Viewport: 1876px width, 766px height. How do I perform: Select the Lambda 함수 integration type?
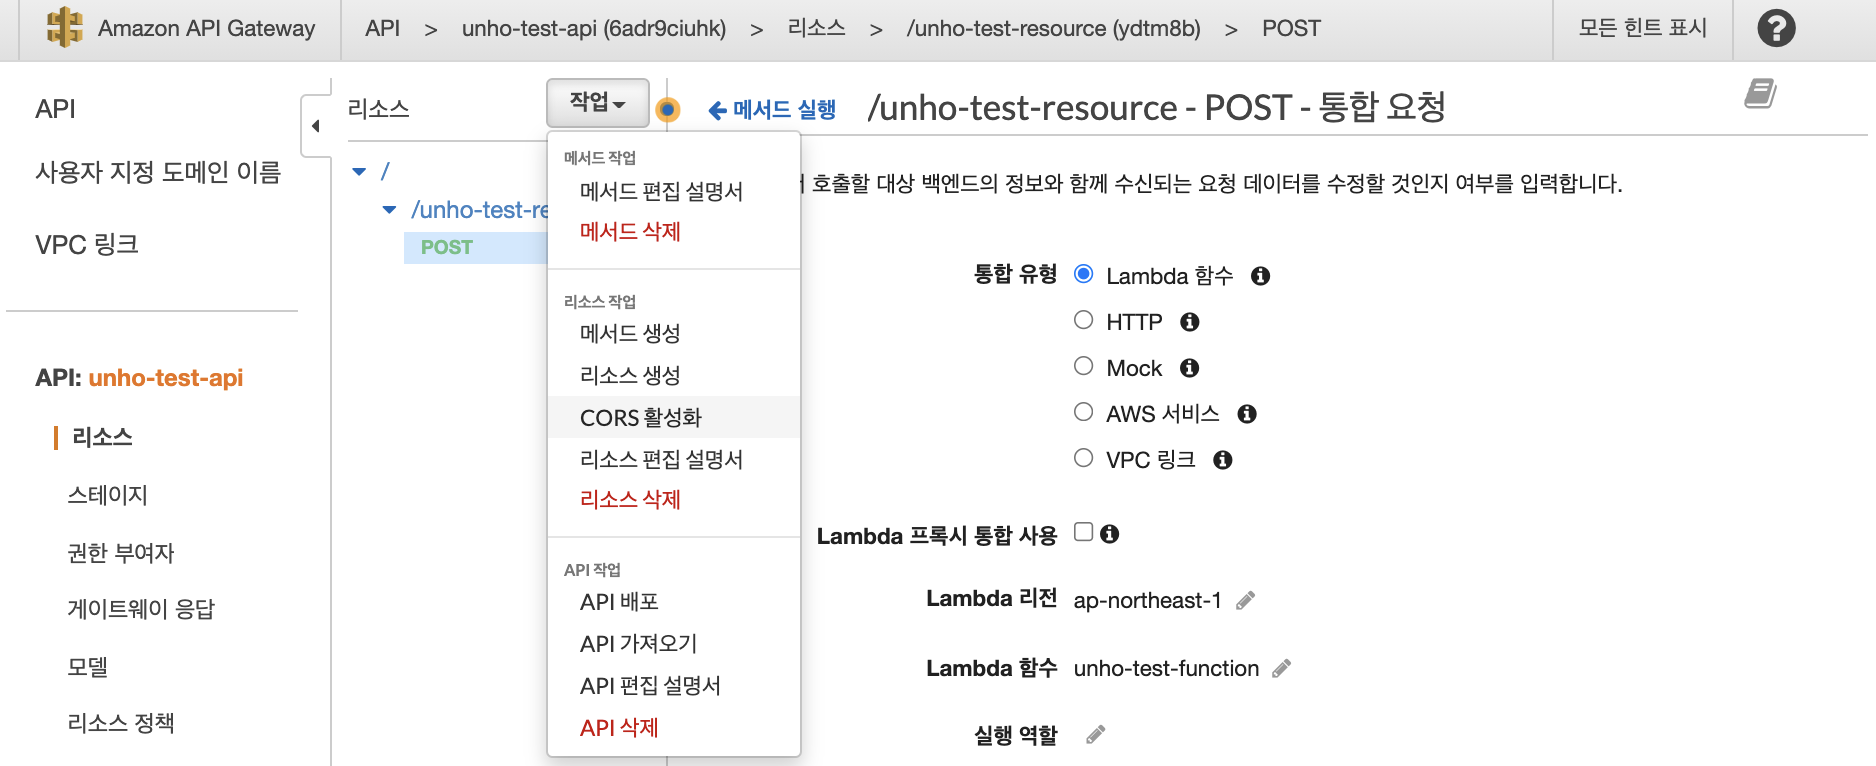(x=1083, y=274)
